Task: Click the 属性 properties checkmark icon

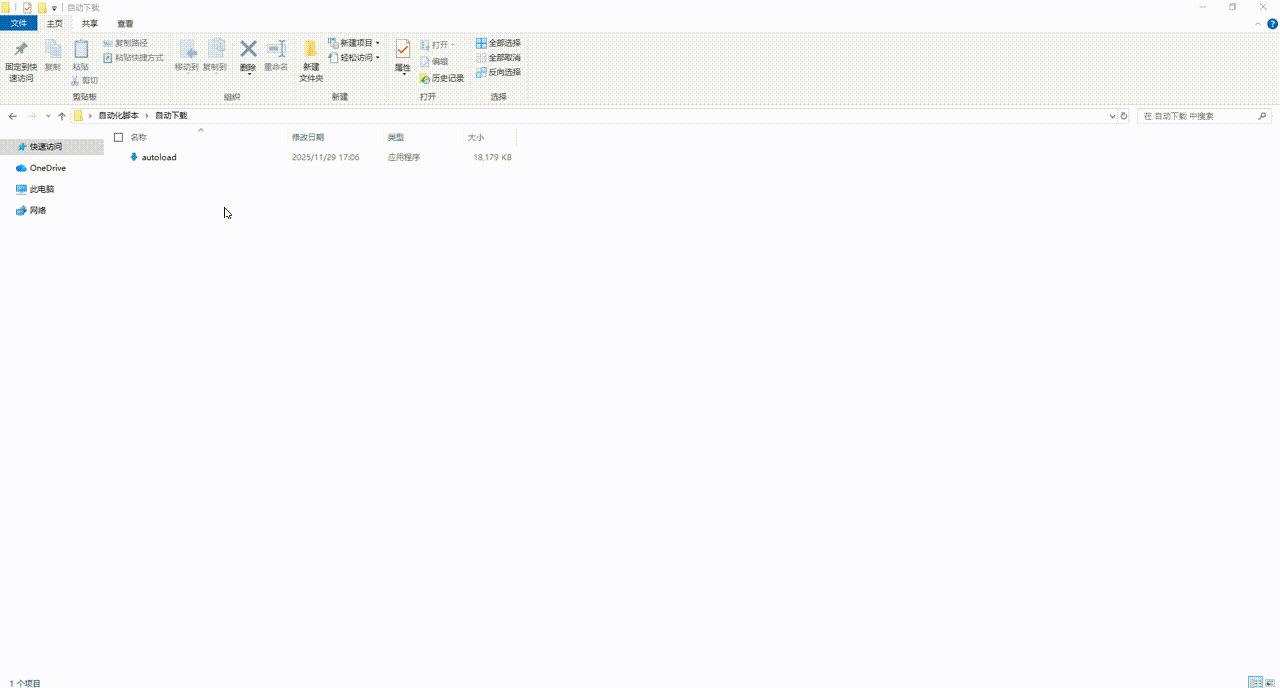Action: coord(403,49)
